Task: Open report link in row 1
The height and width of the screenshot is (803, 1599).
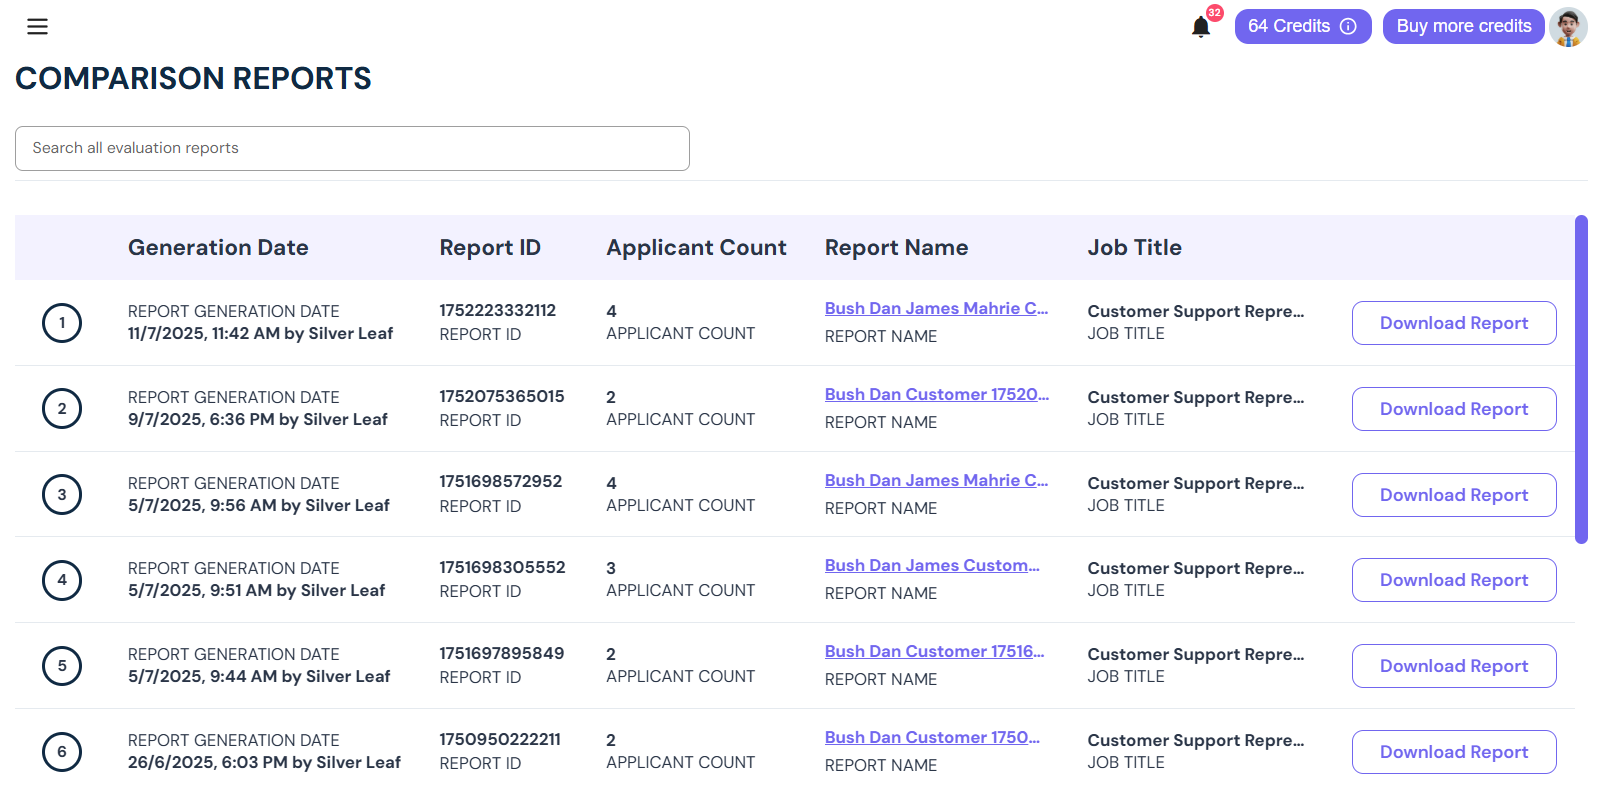Action: pyautogui.click(x=936, y=309)
